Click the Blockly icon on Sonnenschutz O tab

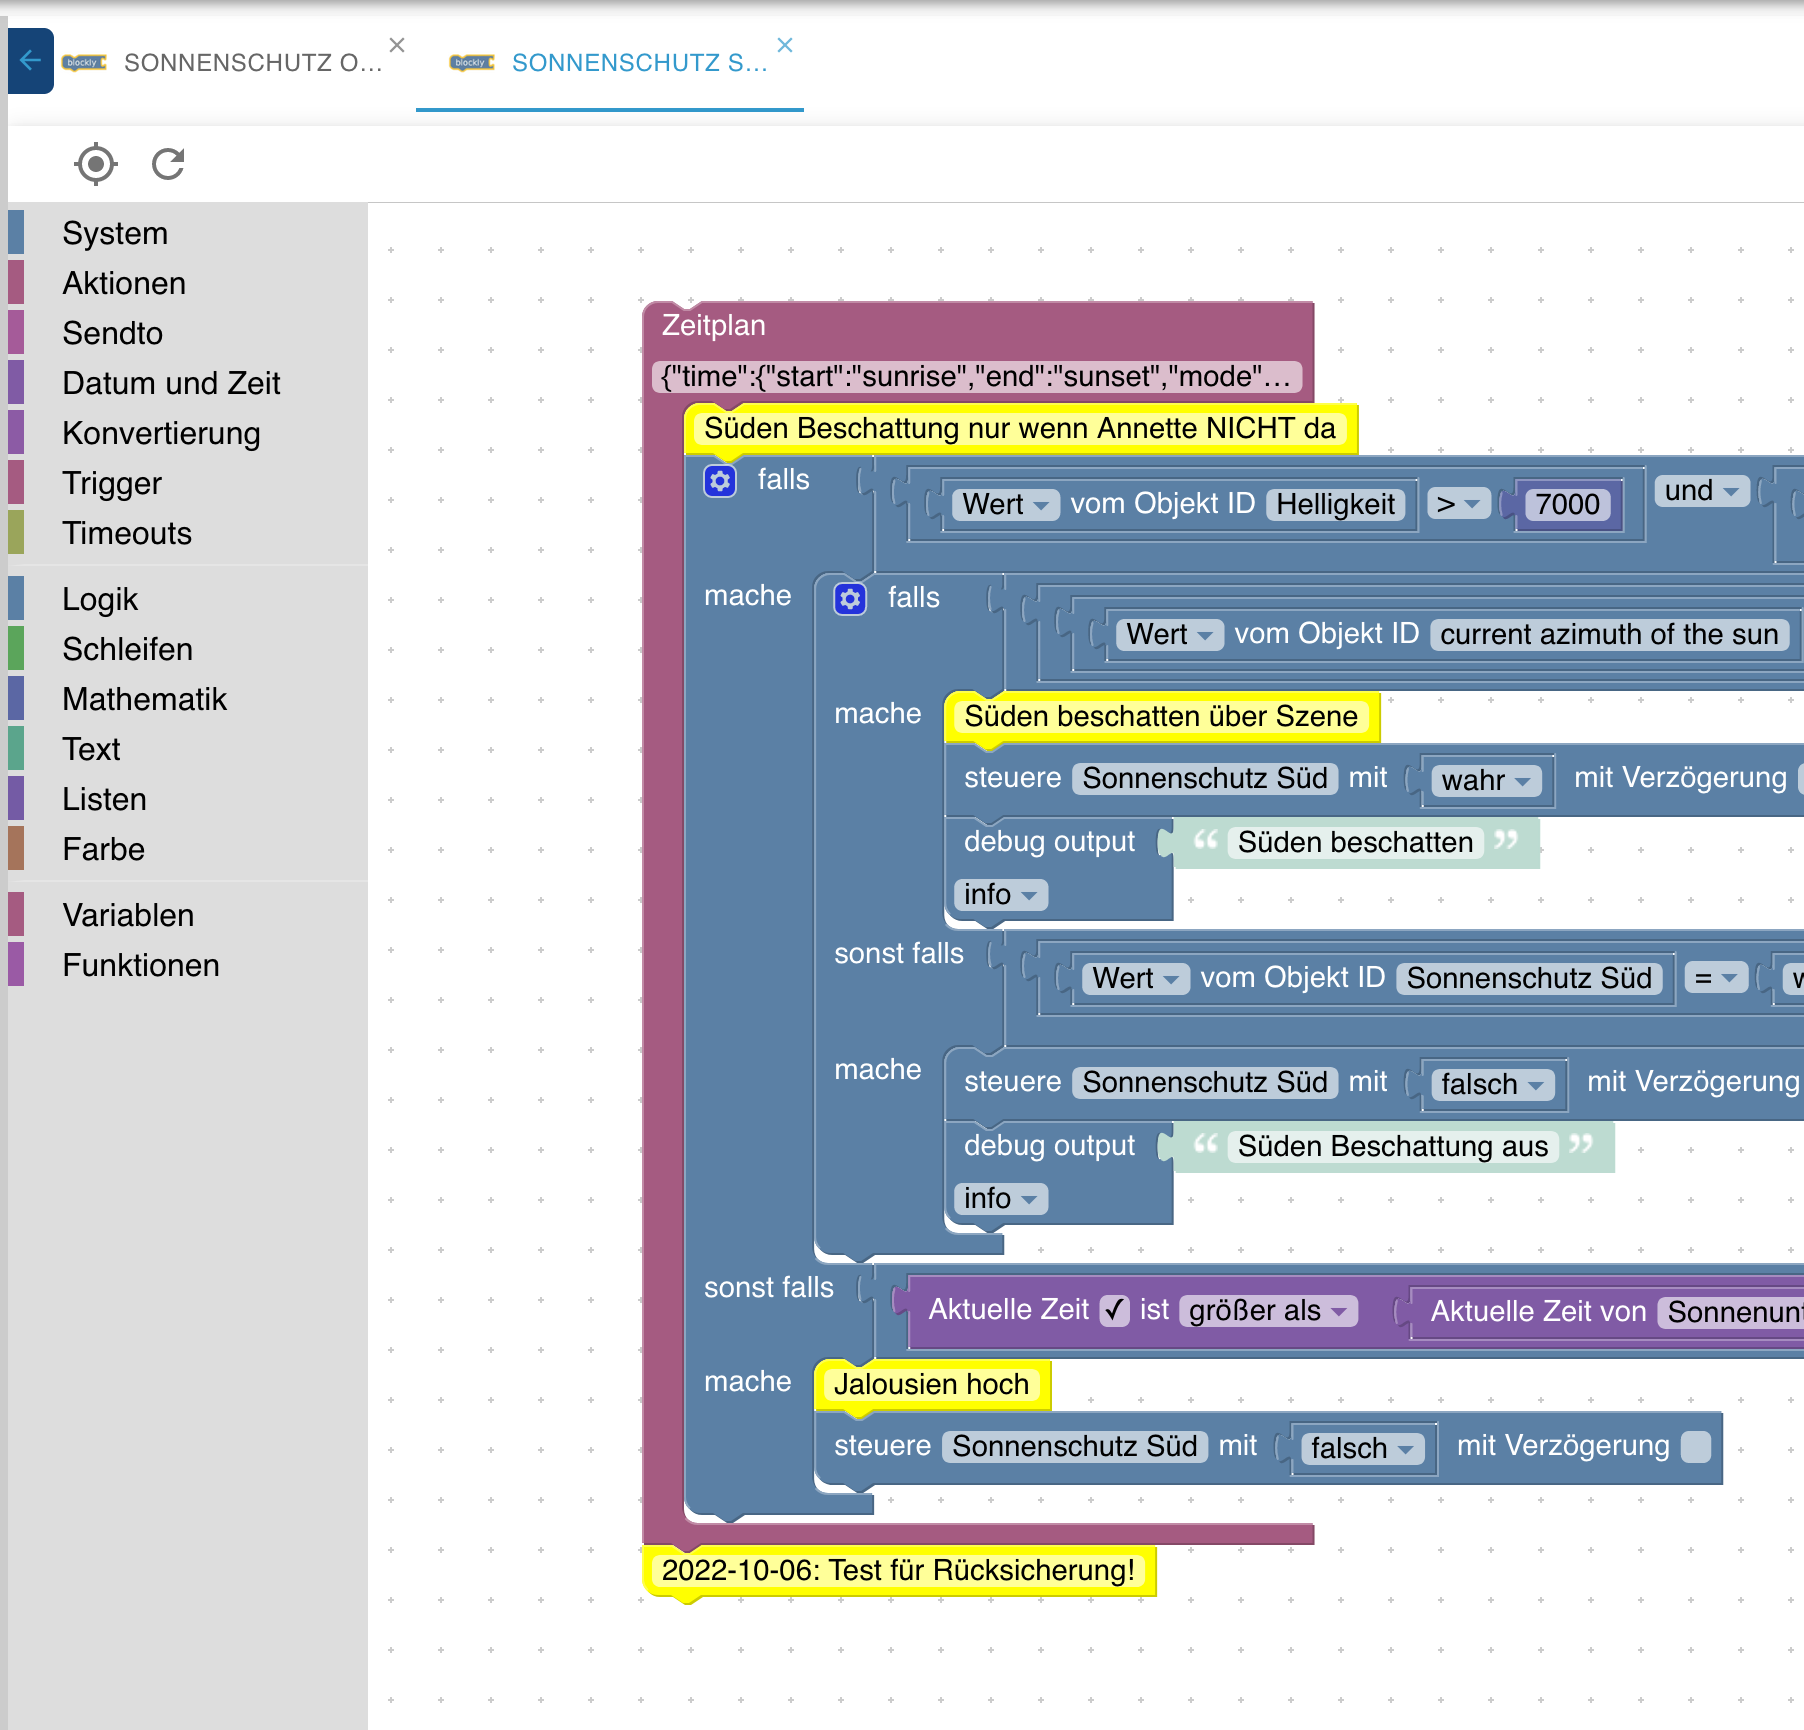pyautogui.click(x=84, y=63)
